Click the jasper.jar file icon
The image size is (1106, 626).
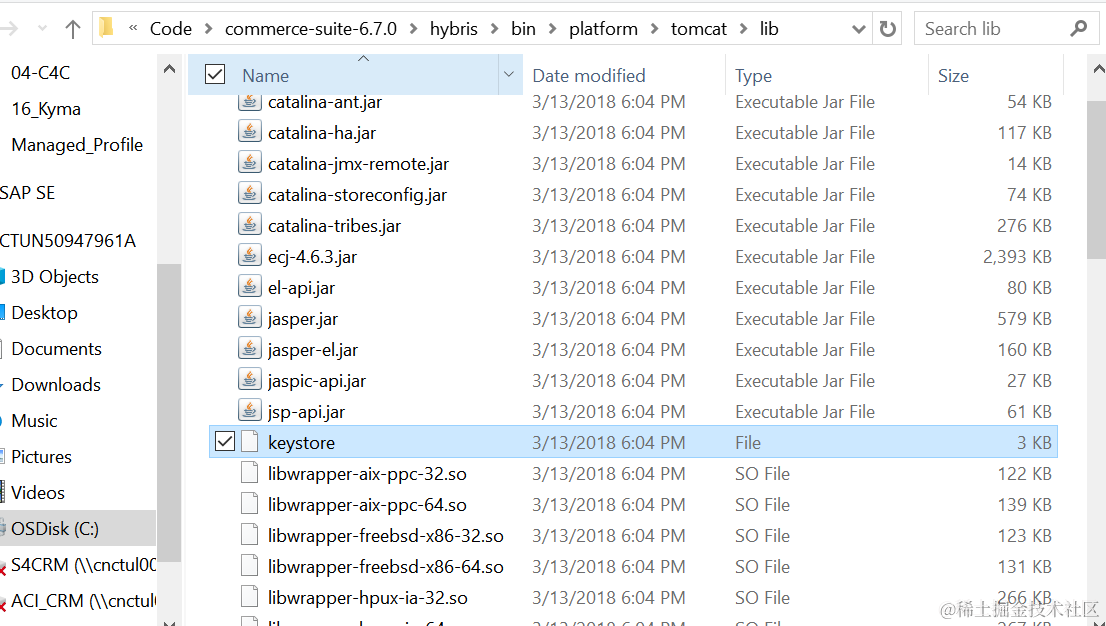click(250, 318)
